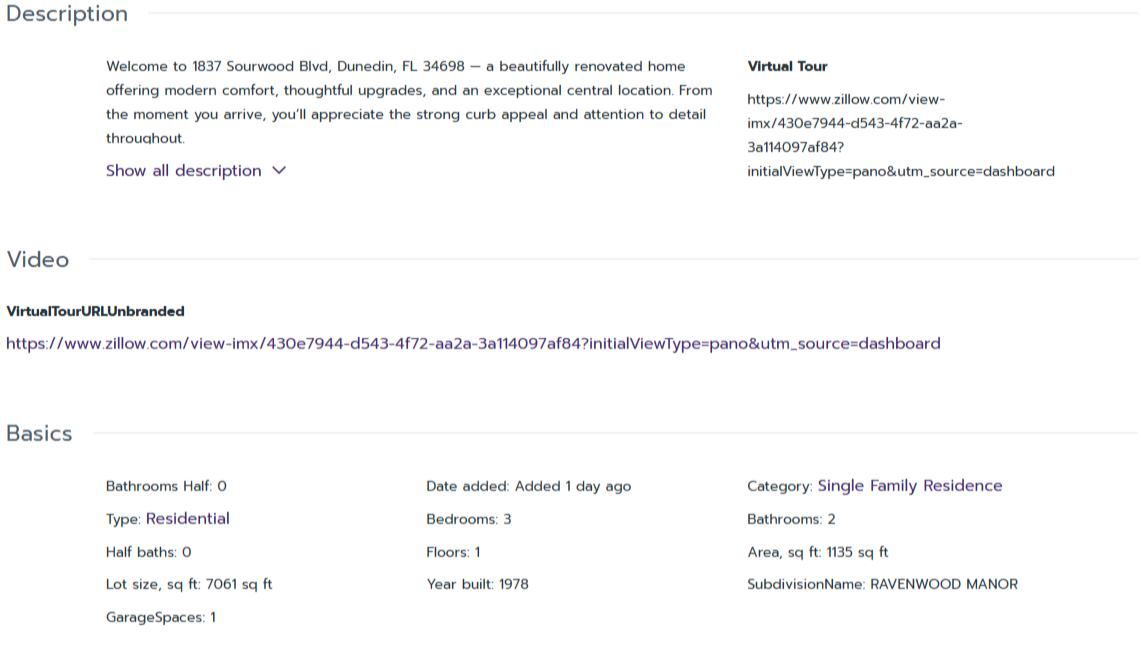The height and width of the screenshot is (670, 1141).
Task: Click the Date added field
Action: pyautogui.click(x=528, y=487)
